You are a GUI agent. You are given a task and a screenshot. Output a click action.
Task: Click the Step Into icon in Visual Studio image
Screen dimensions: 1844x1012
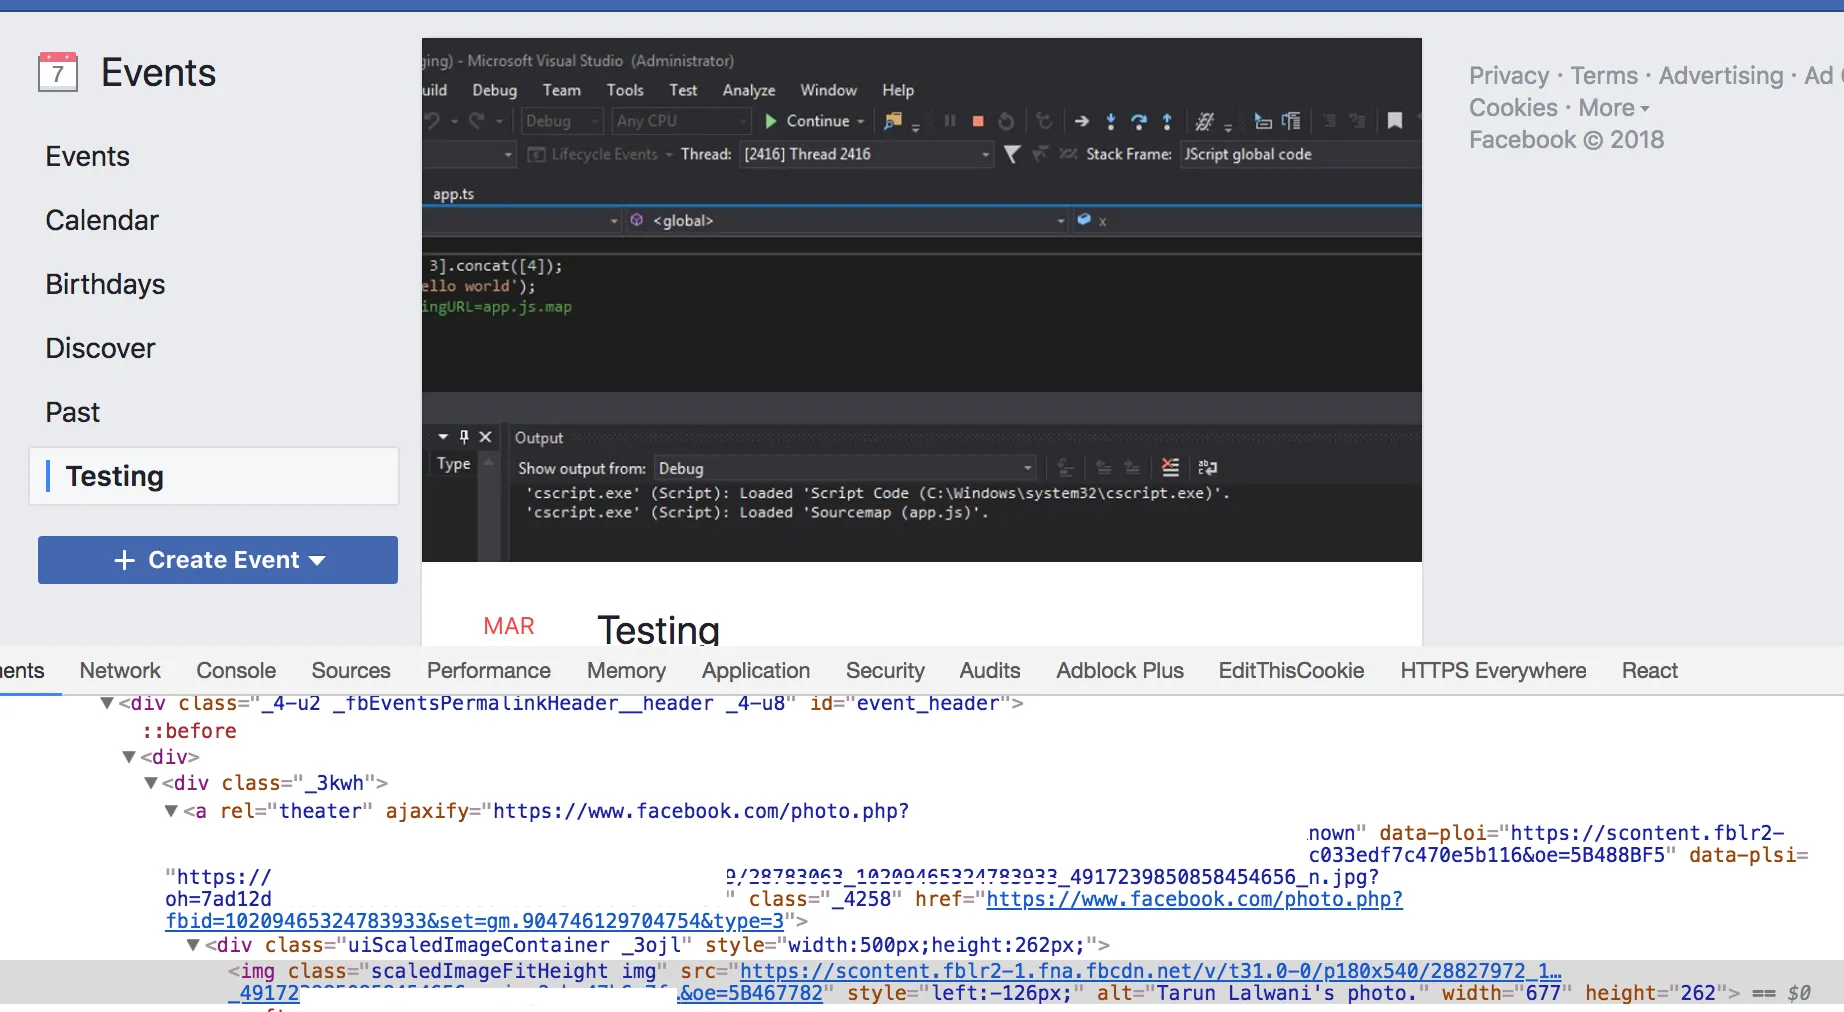(1110, 121)
